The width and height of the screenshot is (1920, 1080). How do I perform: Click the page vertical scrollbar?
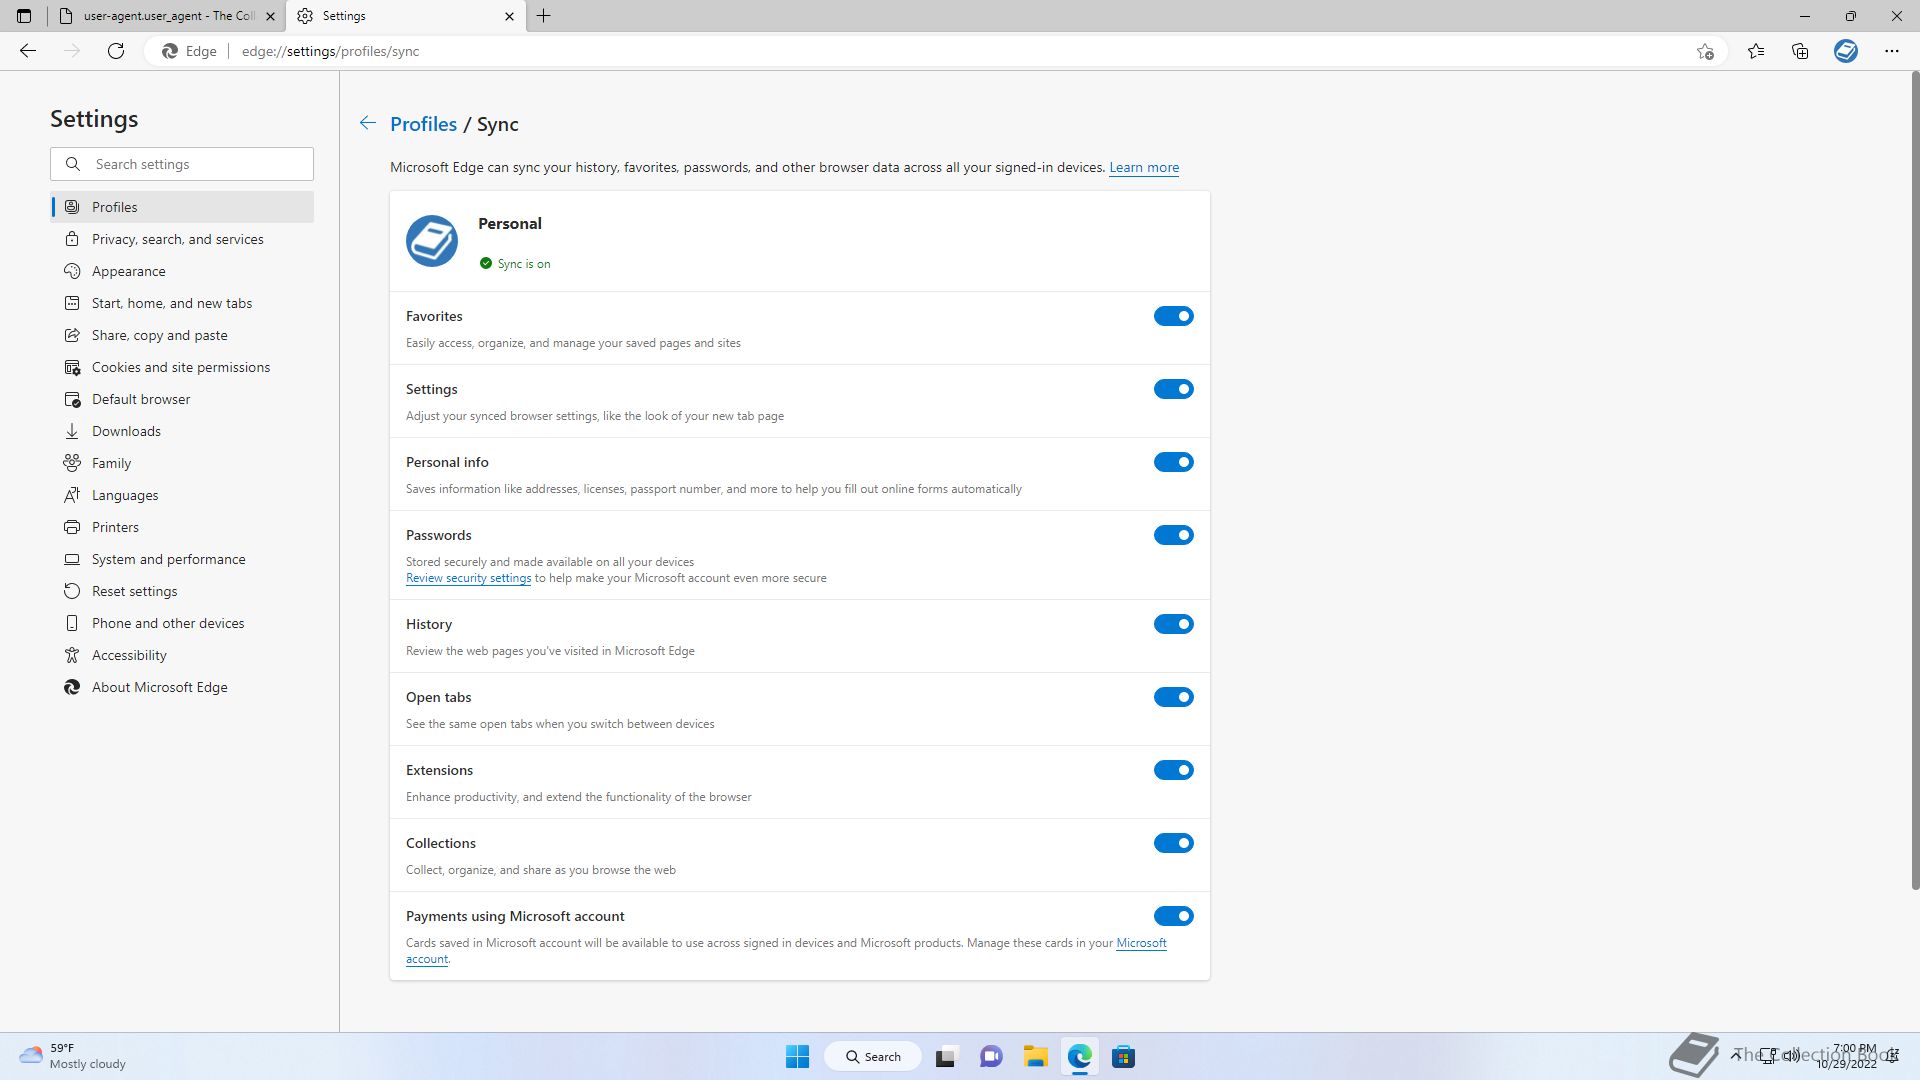tap(1915, 480)
